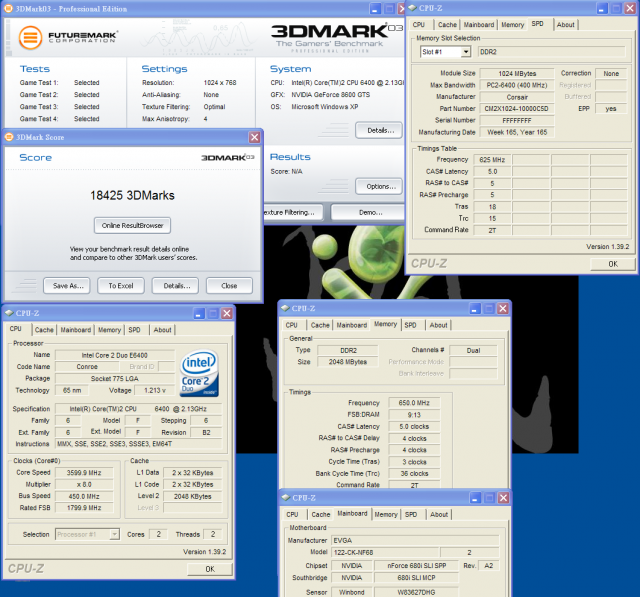Click the Intel Core 2 Duo logo
Image resolution: width=640 pixels, height=597 pixels.
coord(199,373)
